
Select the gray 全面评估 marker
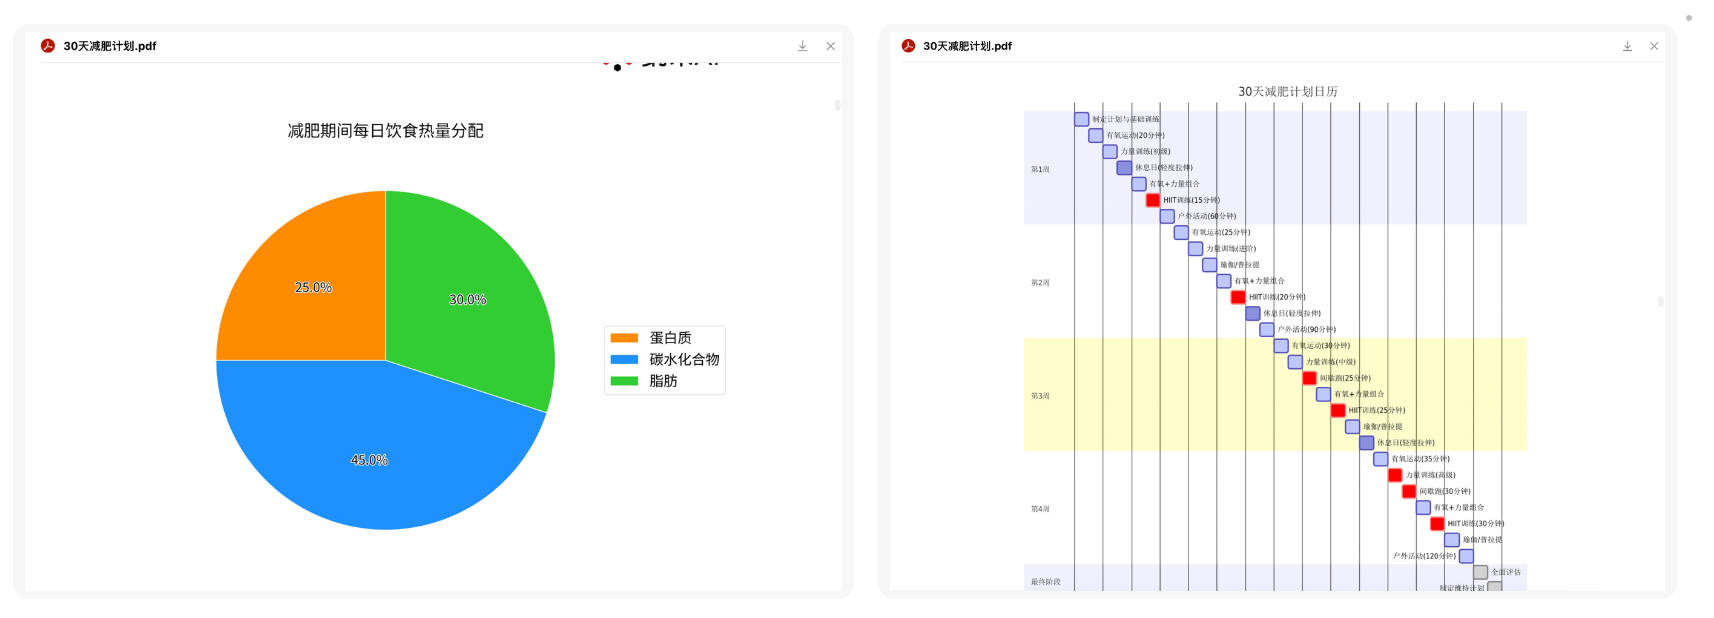[1480, 572]
